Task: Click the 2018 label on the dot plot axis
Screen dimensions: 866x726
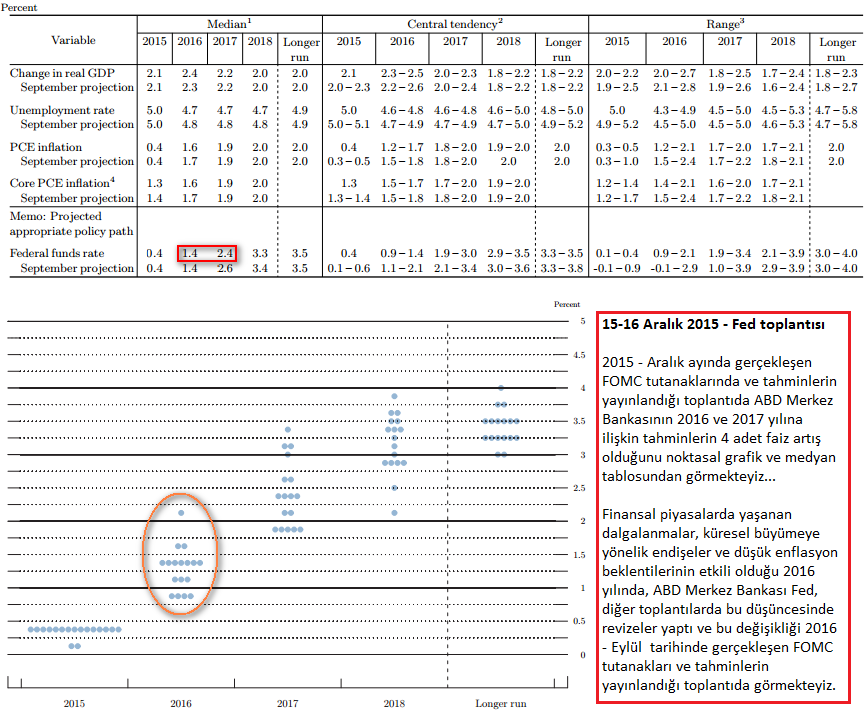Action: pos(394,704)
